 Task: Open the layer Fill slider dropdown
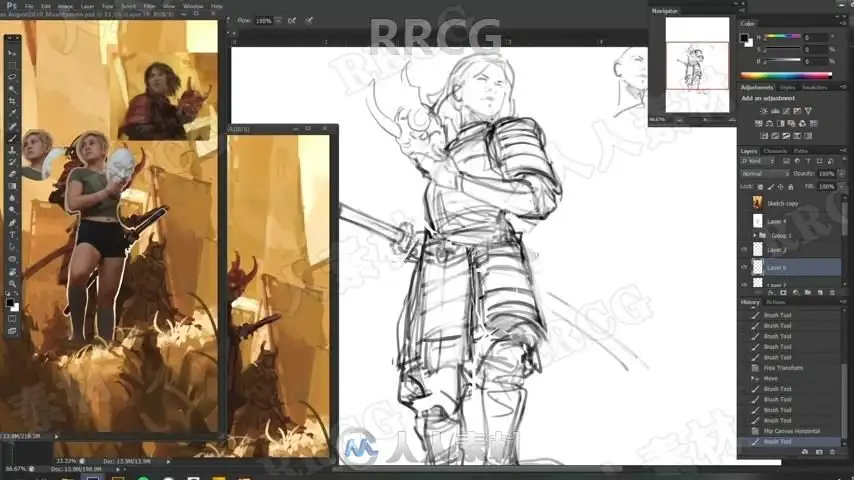click(x=841, y=187)
